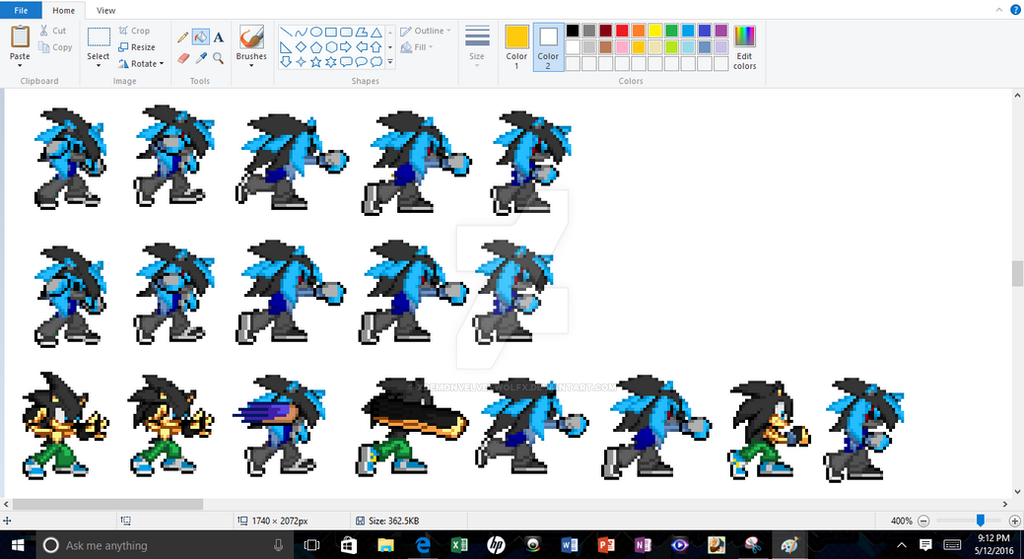Open the Edit colors dialog
1024x559 pixels.
click(744, 48)
